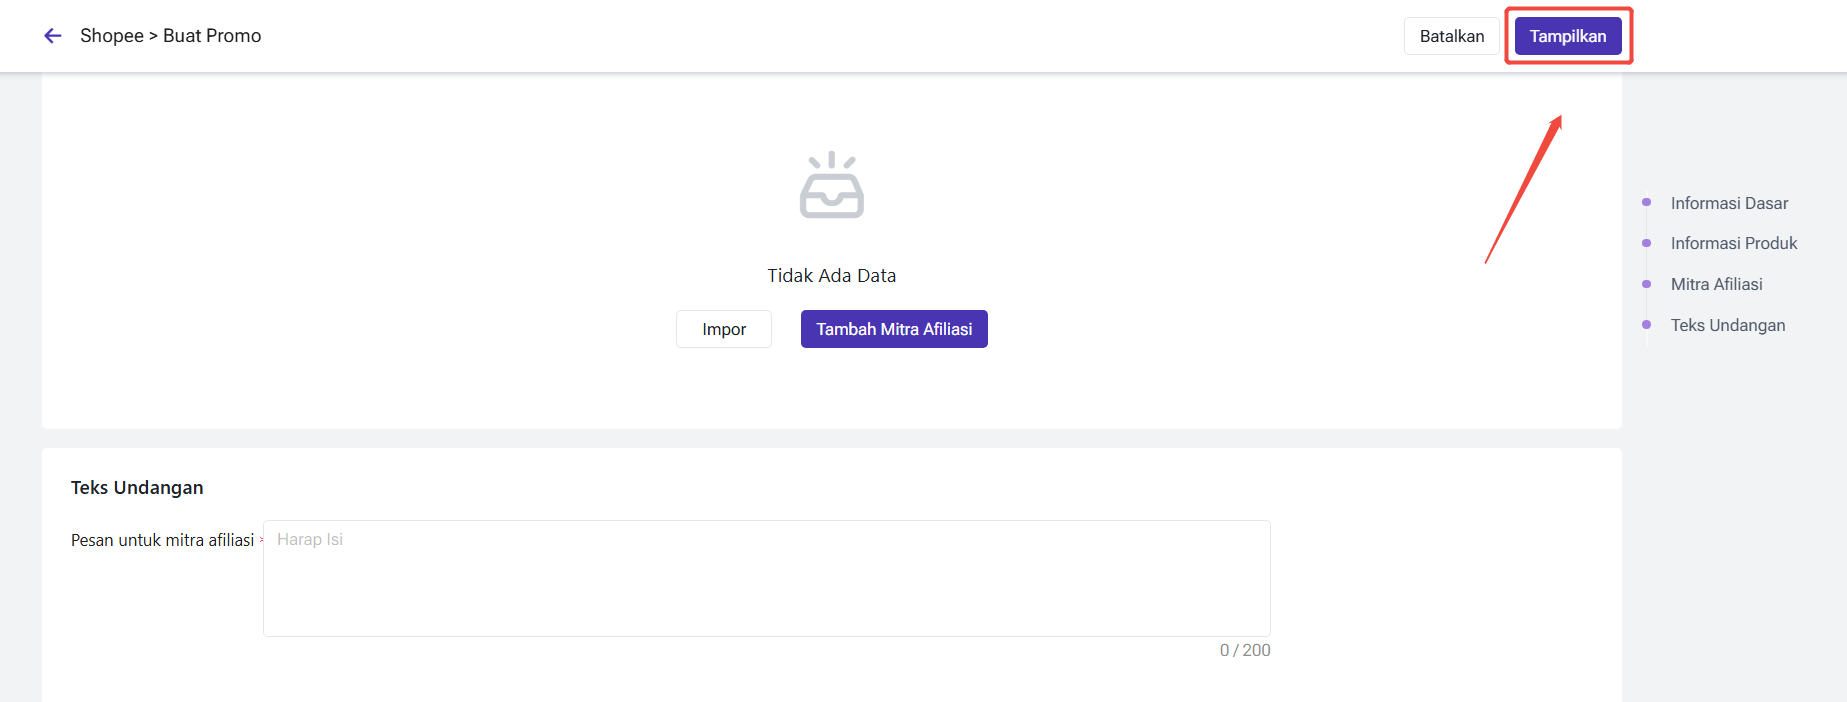The image size is (1847, 702).
Task: Add affiliates with Tambah Mitra Afiliasi
Action: tap(894, 329)
